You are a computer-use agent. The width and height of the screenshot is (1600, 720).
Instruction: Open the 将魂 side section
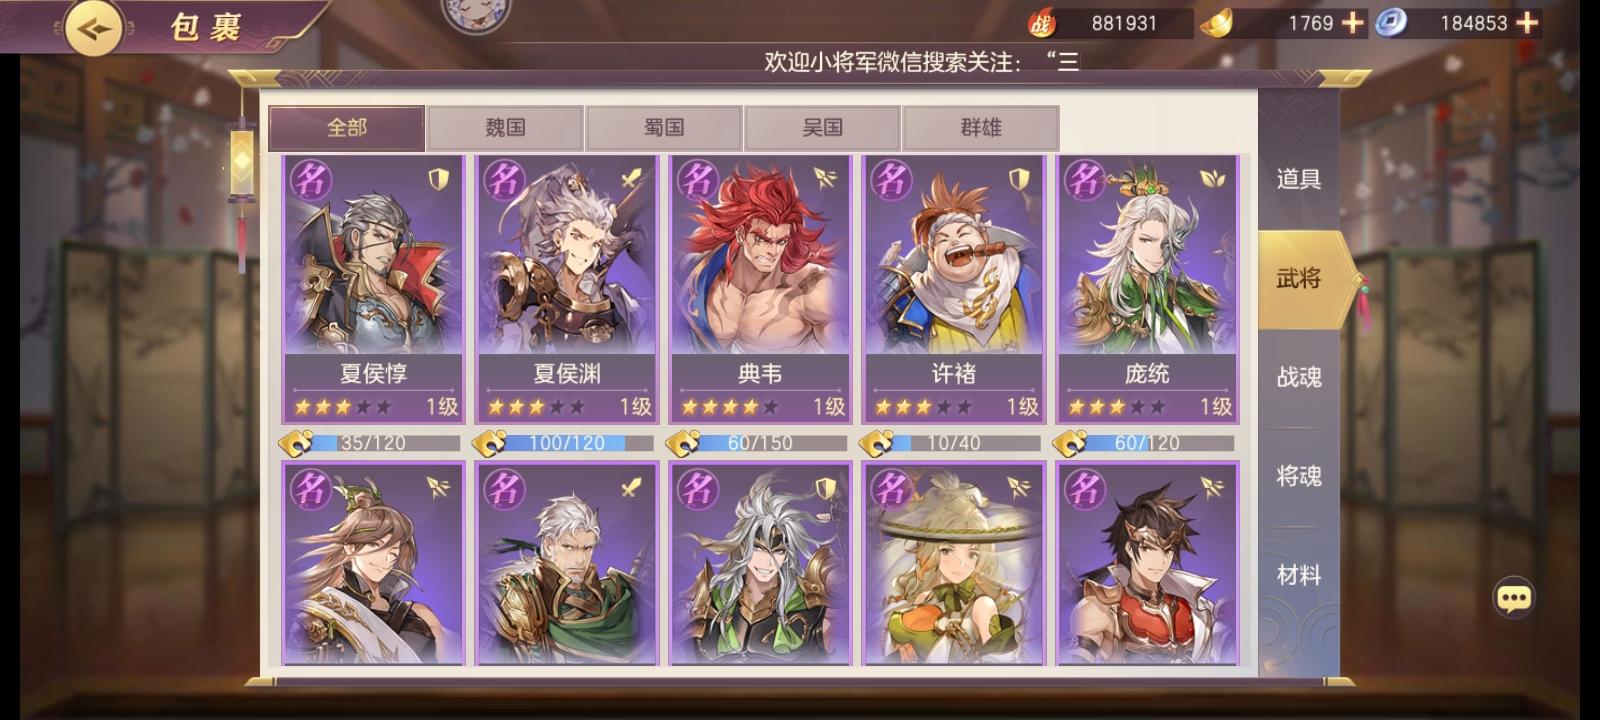tap(1299, 476)
